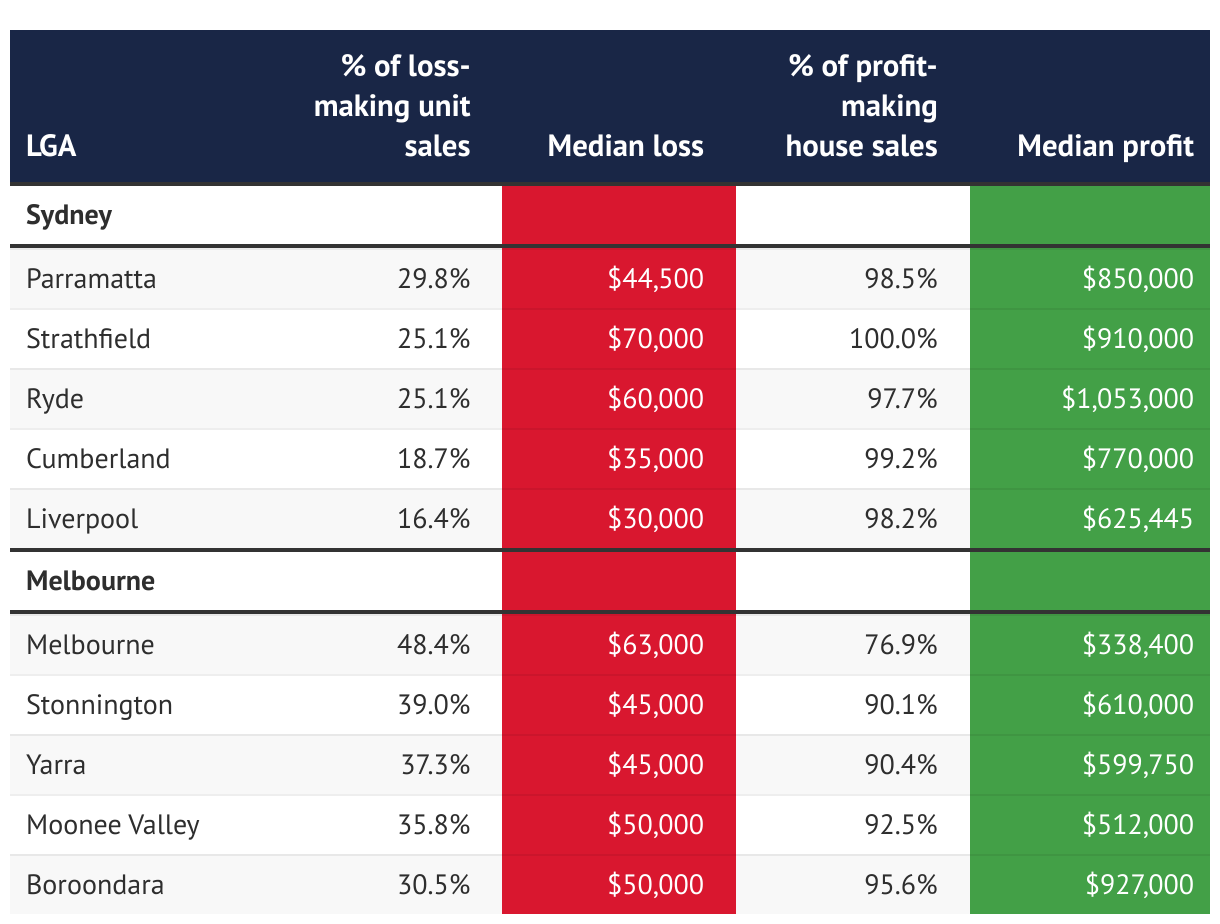
Task: Click the Liverpool row label
Action: pos(82,519)
